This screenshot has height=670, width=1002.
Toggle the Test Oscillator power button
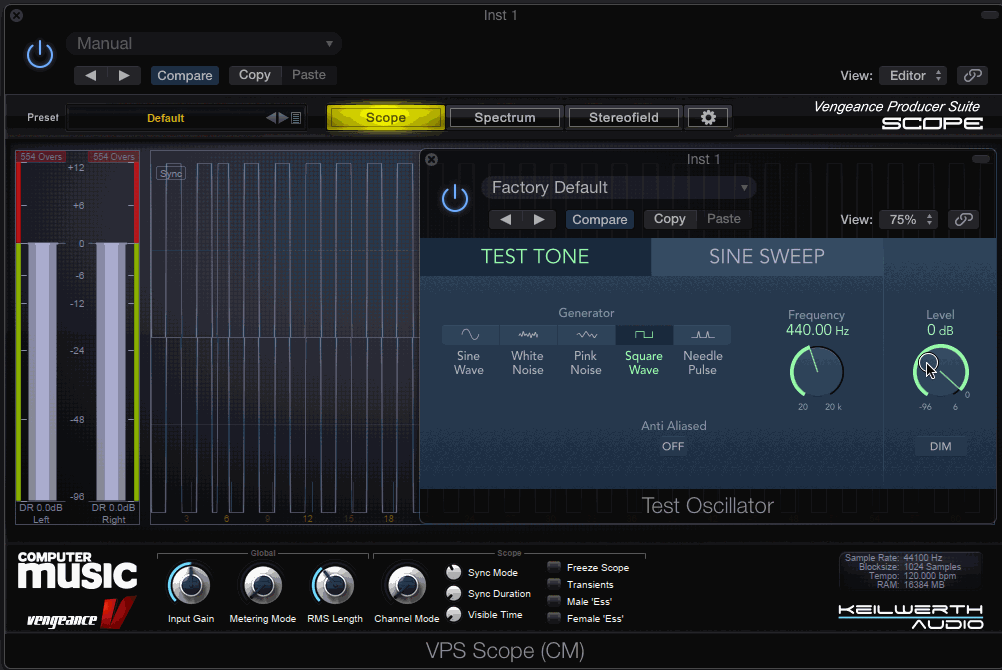455,198
